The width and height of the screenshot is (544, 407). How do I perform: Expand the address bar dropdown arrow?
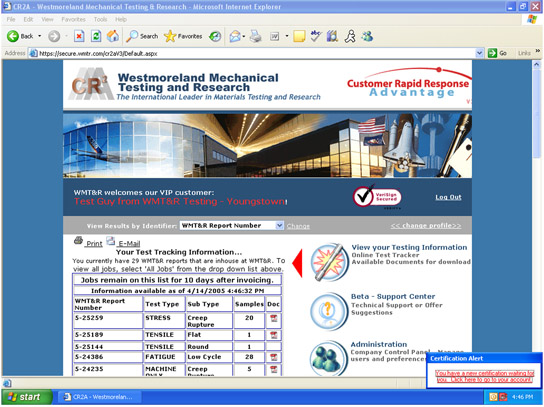coord(479,53)
